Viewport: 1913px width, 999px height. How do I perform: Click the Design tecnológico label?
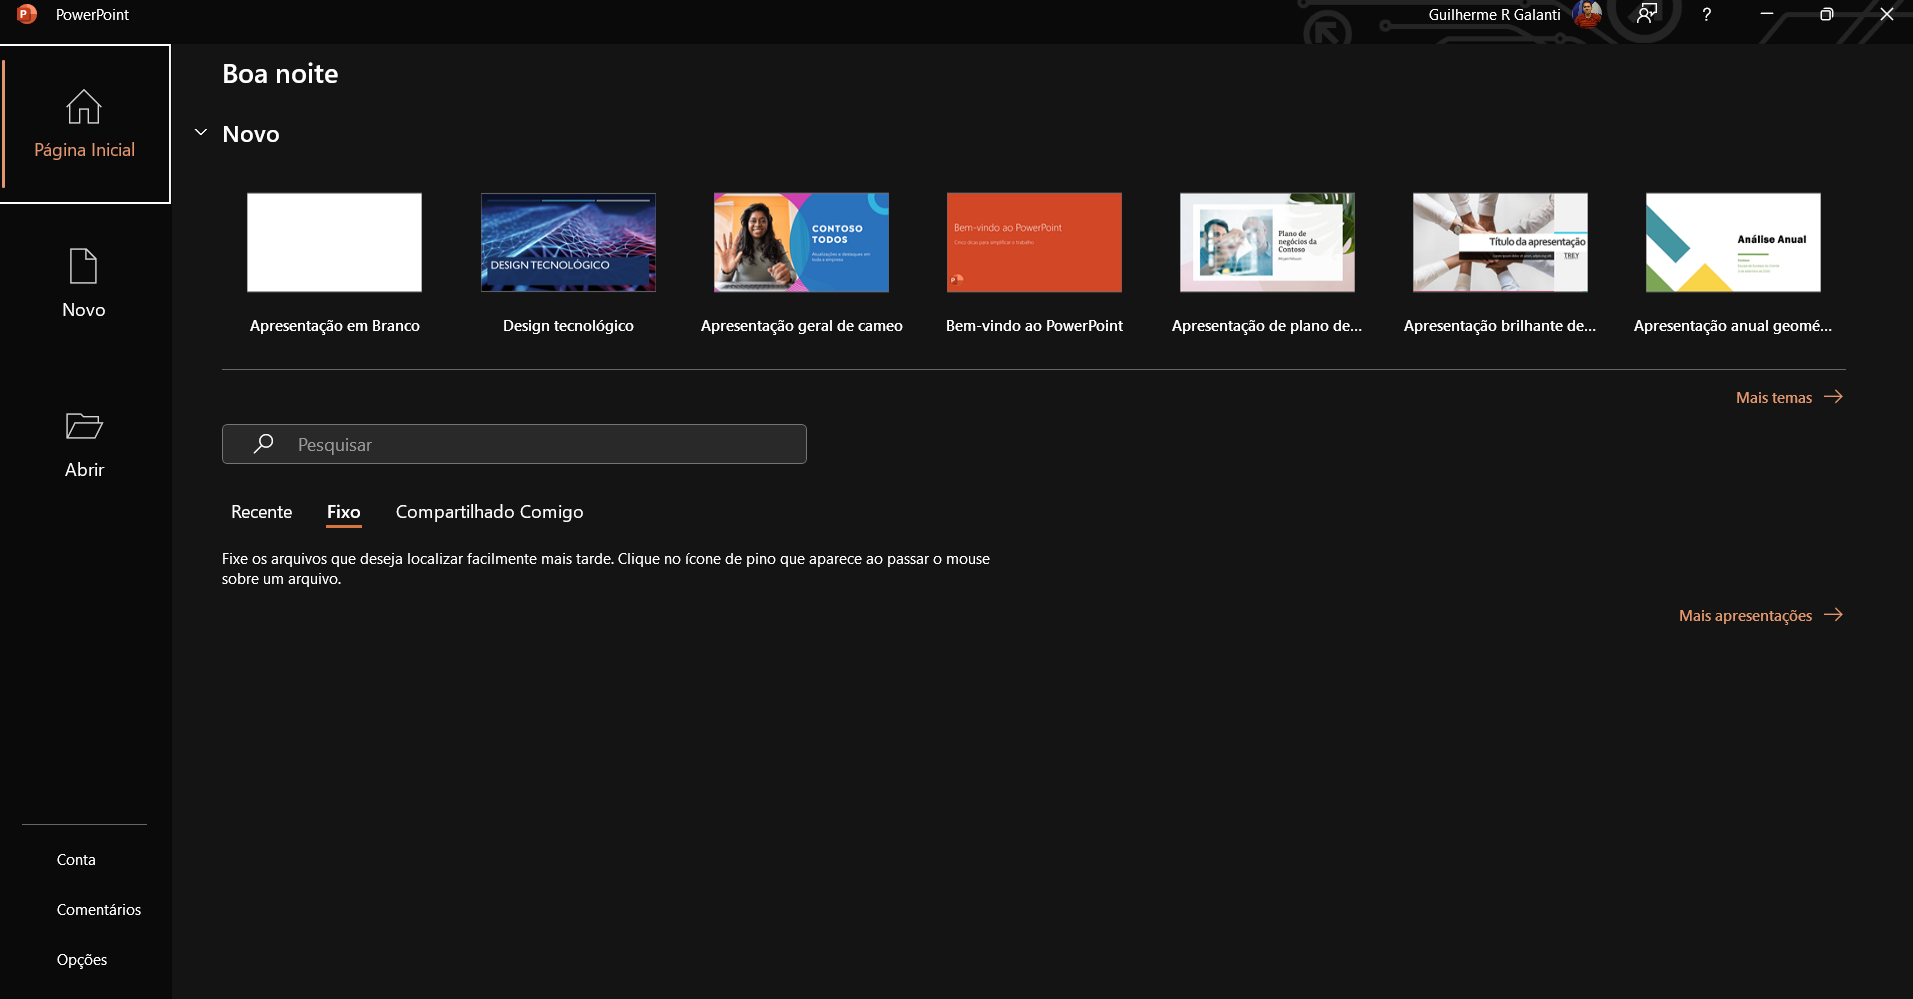(x=568, y=326)
